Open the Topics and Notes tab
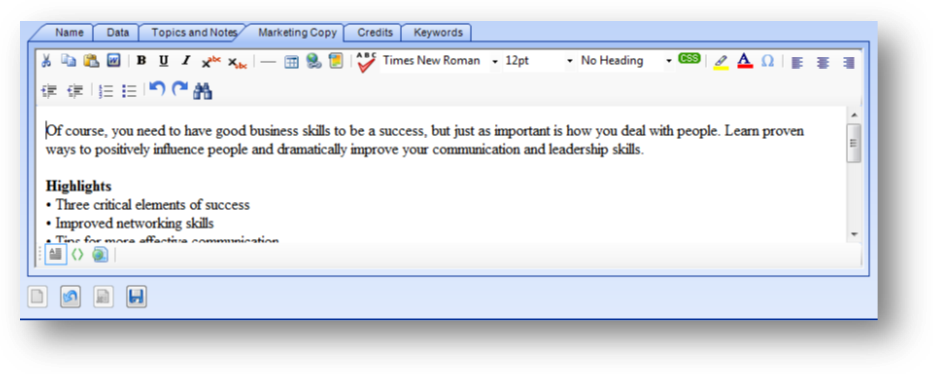The width and height of the screenshot is (933, 374). point(193,33)
